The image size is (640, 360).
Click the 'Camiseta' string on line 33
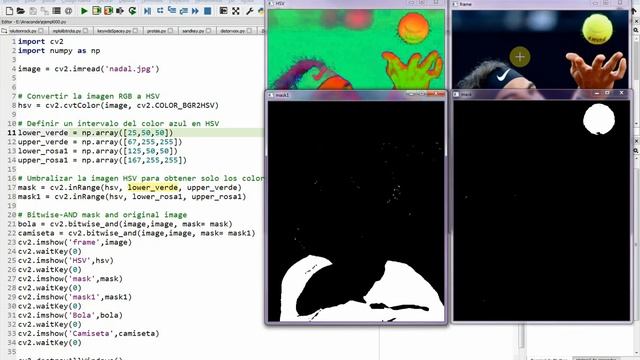tap(91, 333)
